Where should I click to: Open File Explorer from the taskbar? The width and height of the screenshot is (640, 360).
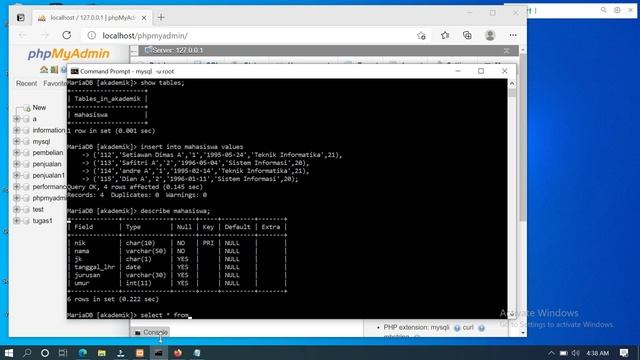pos(102,353)
